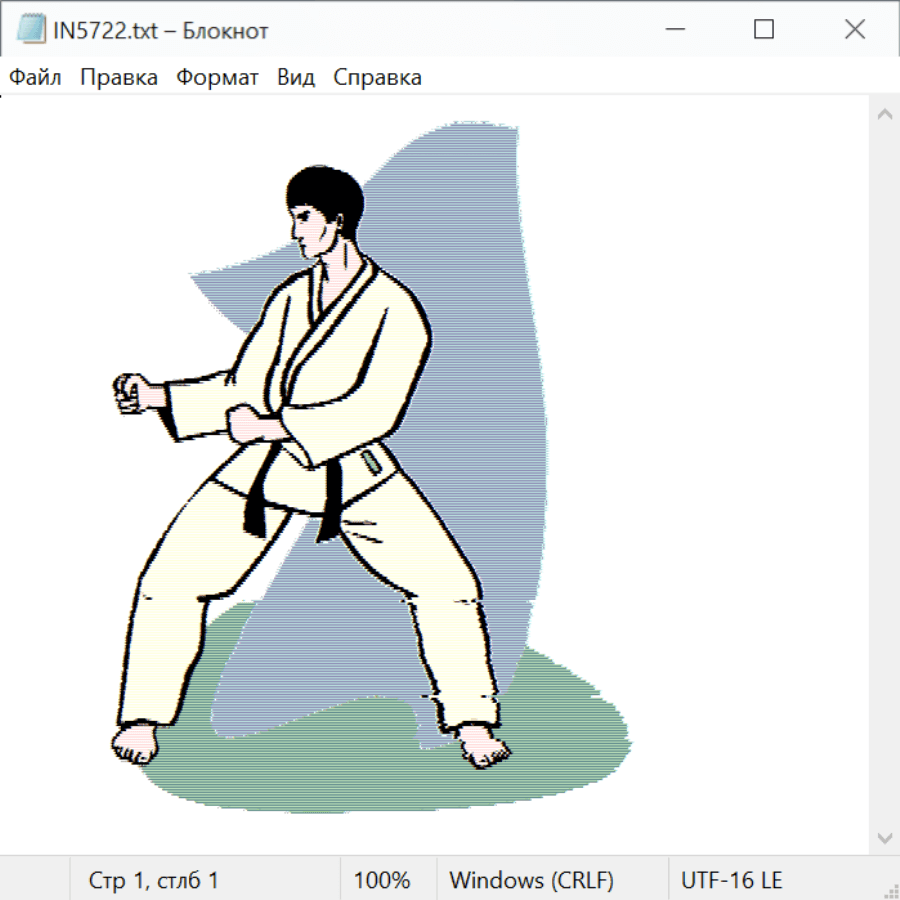Click the 100% zoom indicator
Image resolution: width=900 pixels, height=900 pixels.
pos(382,881)
